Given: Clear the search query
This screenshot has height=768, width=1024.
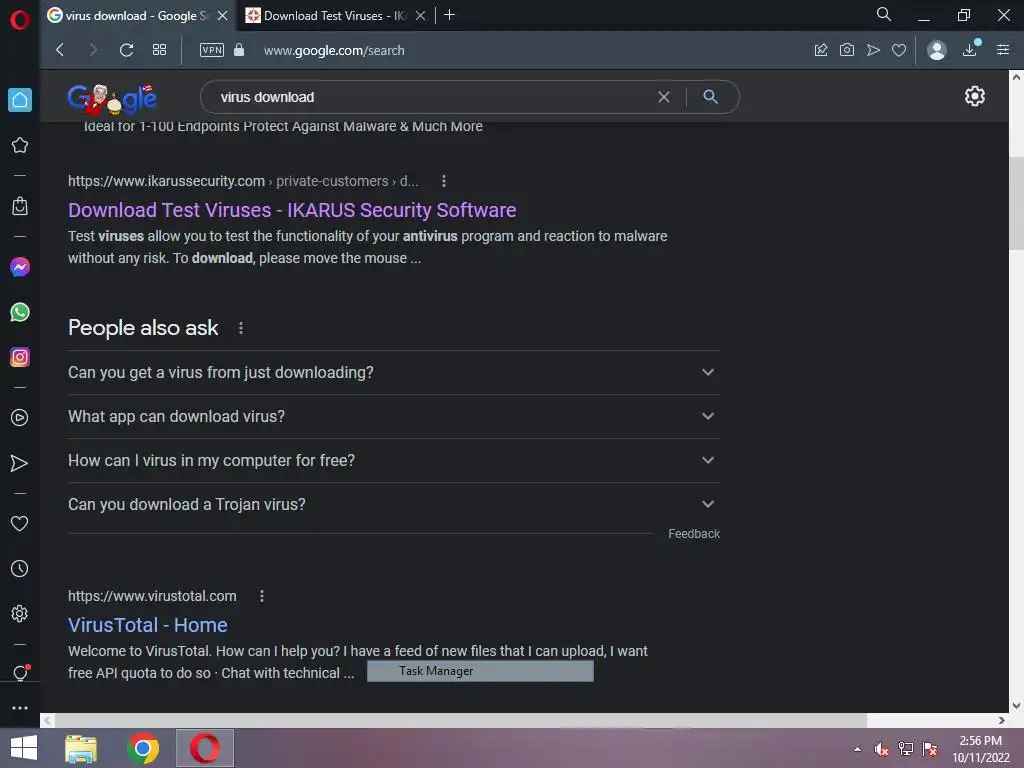Looking at the screenshot, I should [664, 97].
